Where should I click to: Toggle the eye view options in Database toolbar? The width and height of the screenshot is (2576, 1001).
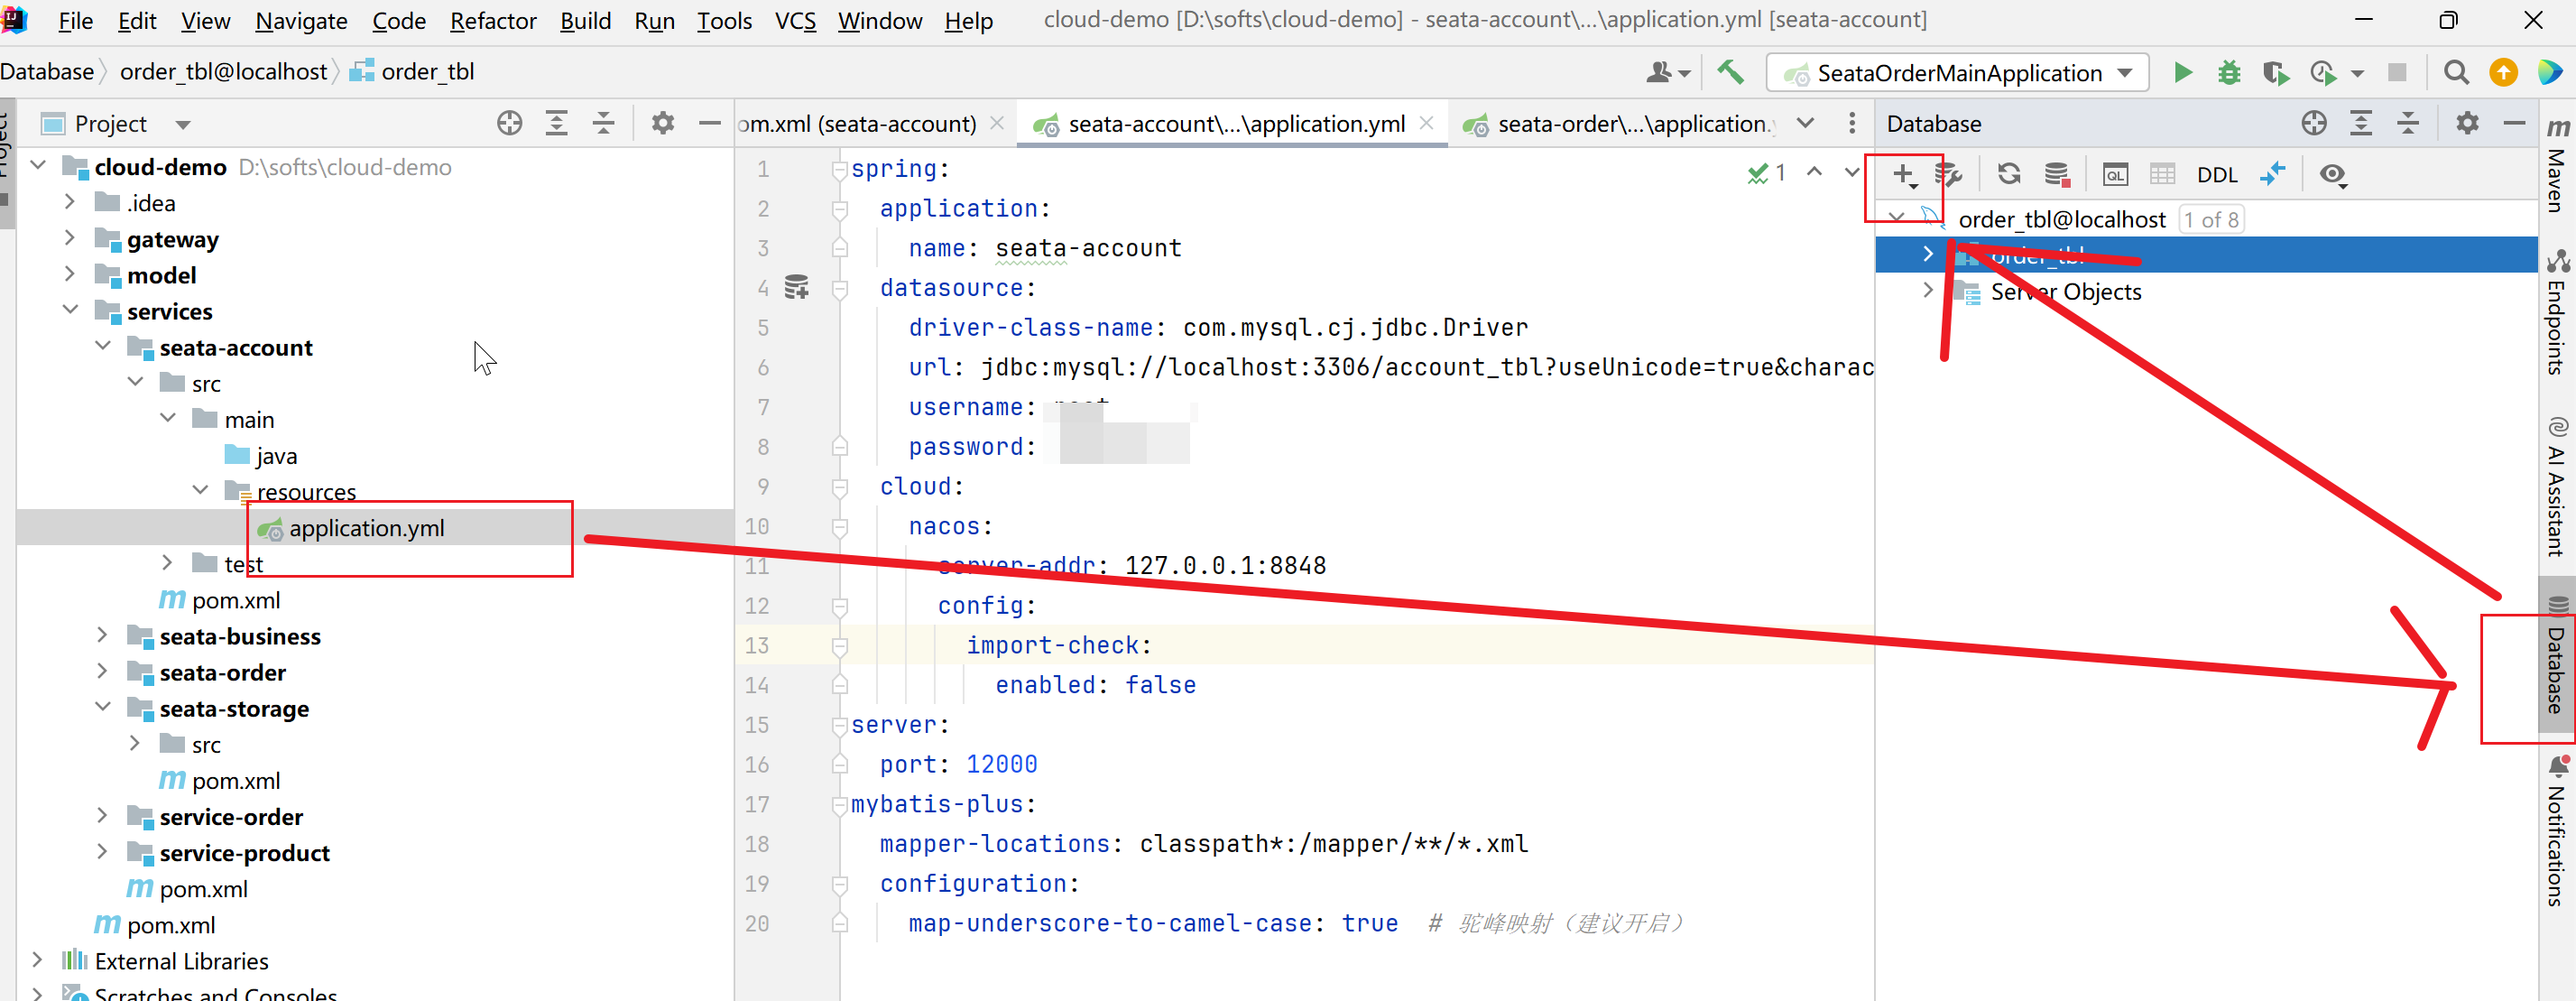[x=2332, y=175]
